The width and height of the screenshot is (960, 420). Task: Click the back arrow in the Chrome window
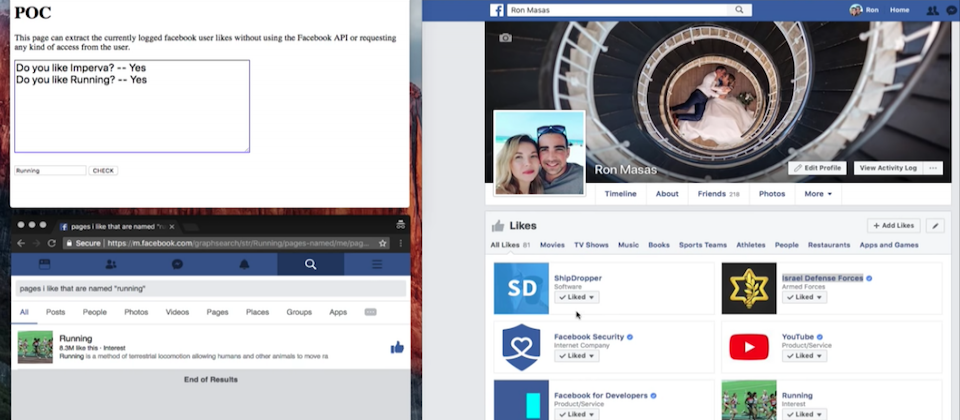[x=21, y=243]
